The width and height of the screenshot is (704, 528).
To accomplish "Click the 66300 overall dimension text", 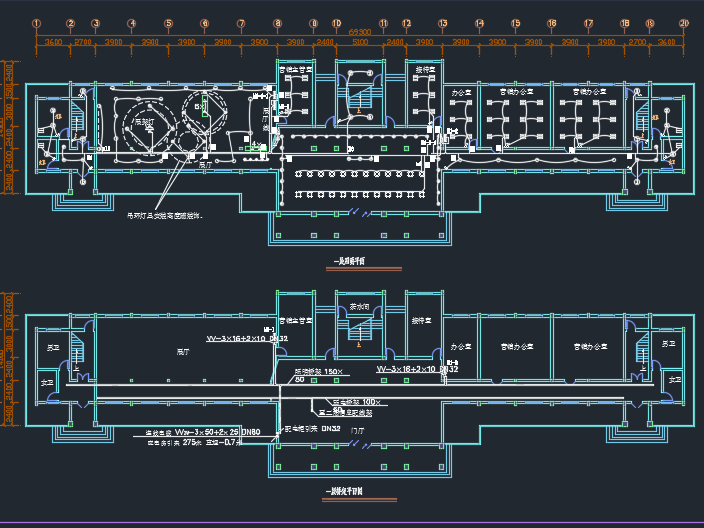I will pos(360,33).
